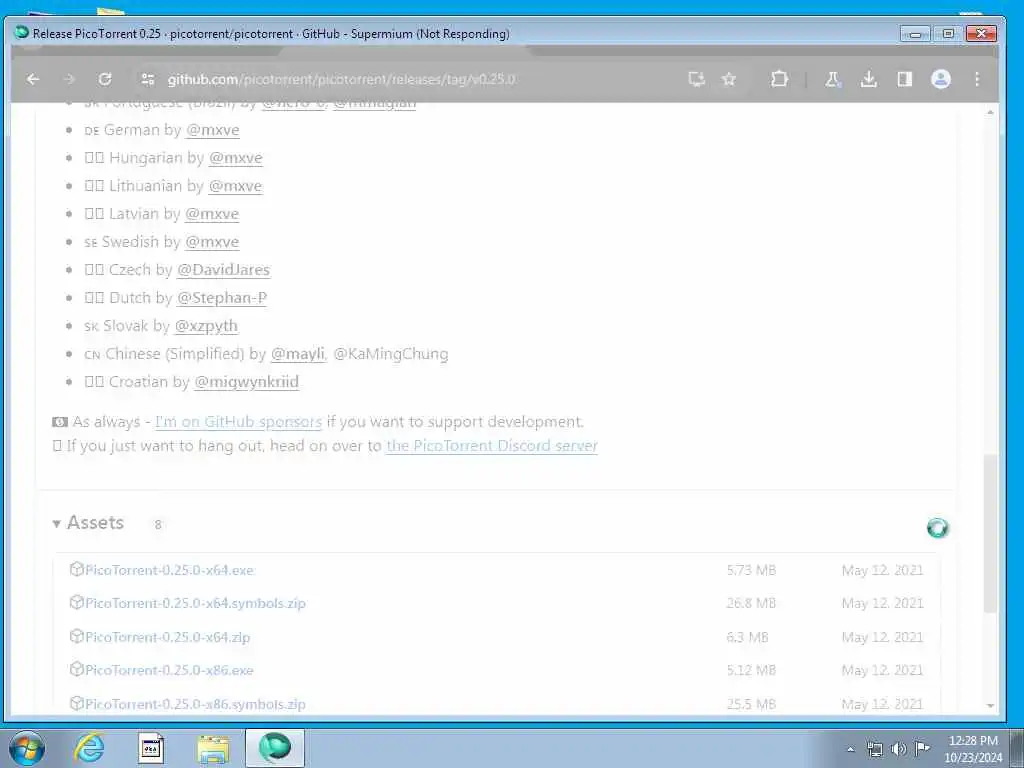Viewport: 1024px width, 768px height.
Task: Collapse the Assets section triangle
Action: click(x=57, y=524)
